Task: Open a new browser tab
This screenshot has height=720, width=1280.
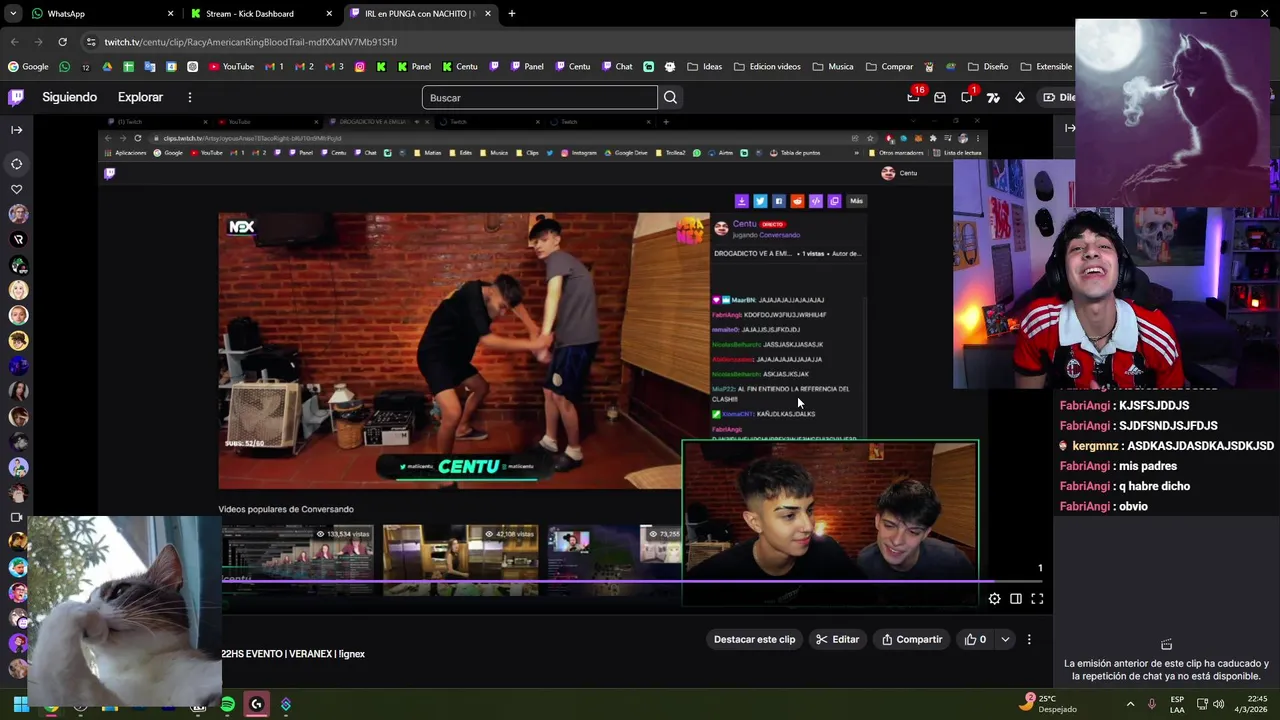Action: [x=512, y=14]
